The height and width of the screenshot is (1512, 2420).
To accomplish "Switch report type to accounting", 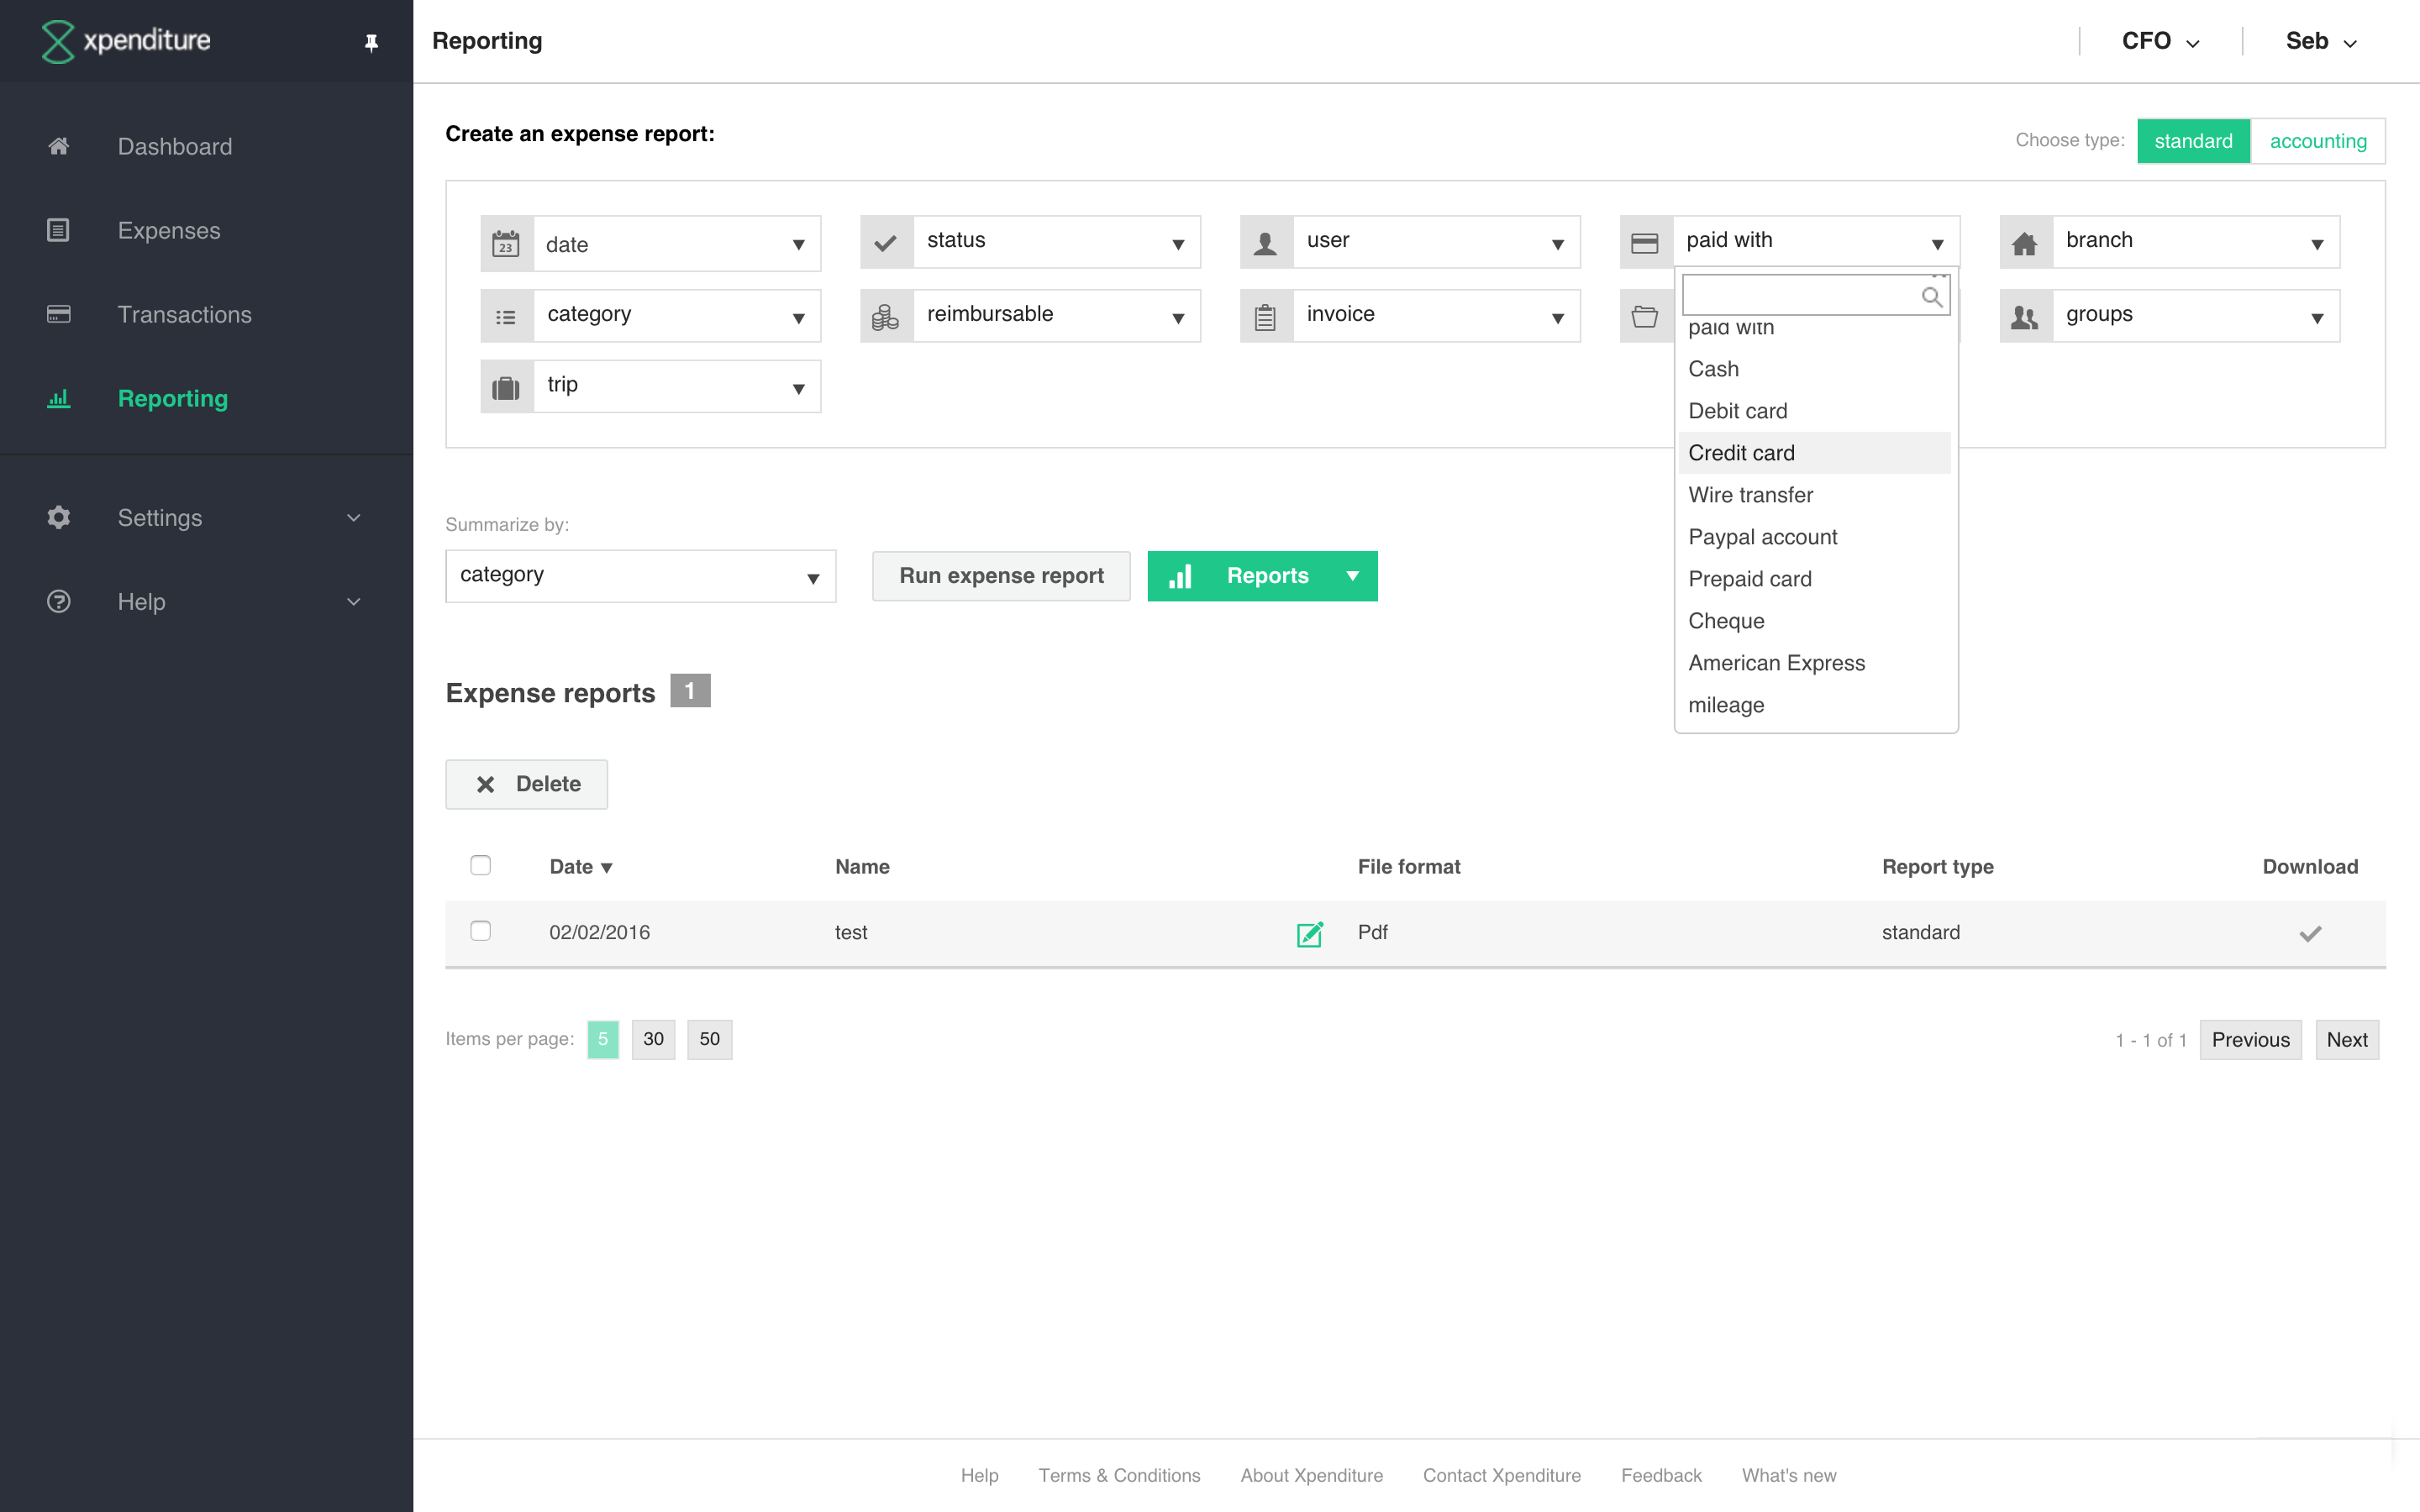I will tap(2317, 141).
